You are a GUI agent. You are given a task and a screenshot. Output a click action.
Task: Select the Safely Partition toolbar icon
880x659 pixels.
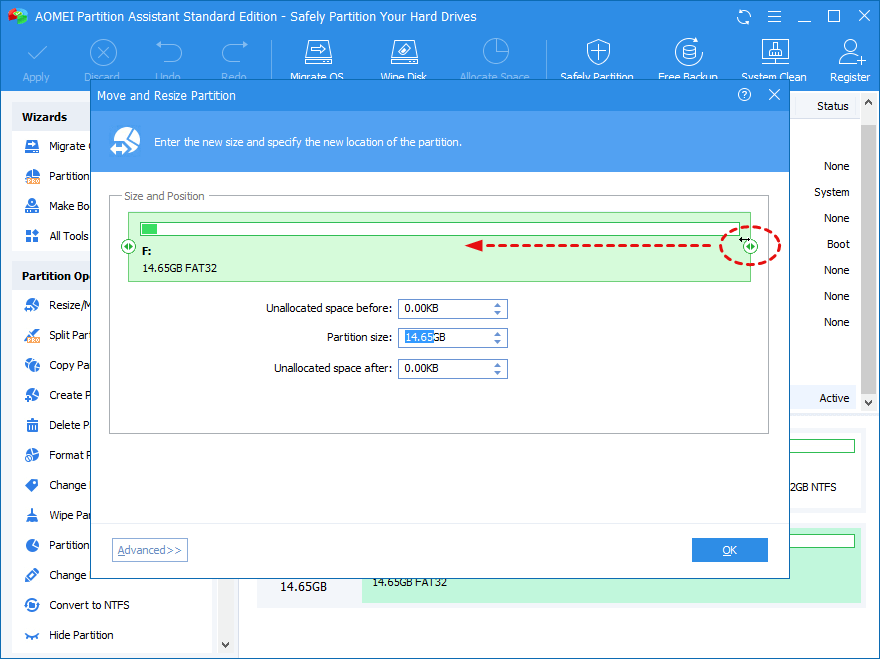(597, 52)
